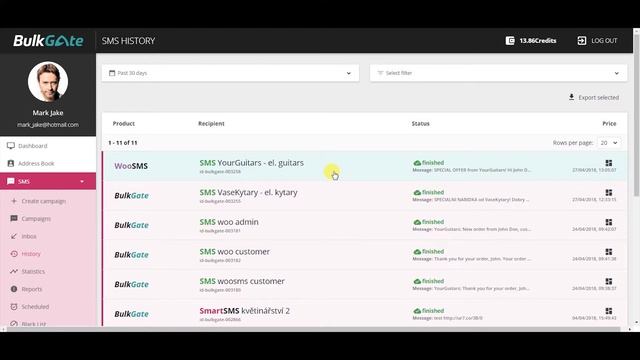The image size is (640, 360).
Task: Click the log out icon
Action: [x=582, y=40]
